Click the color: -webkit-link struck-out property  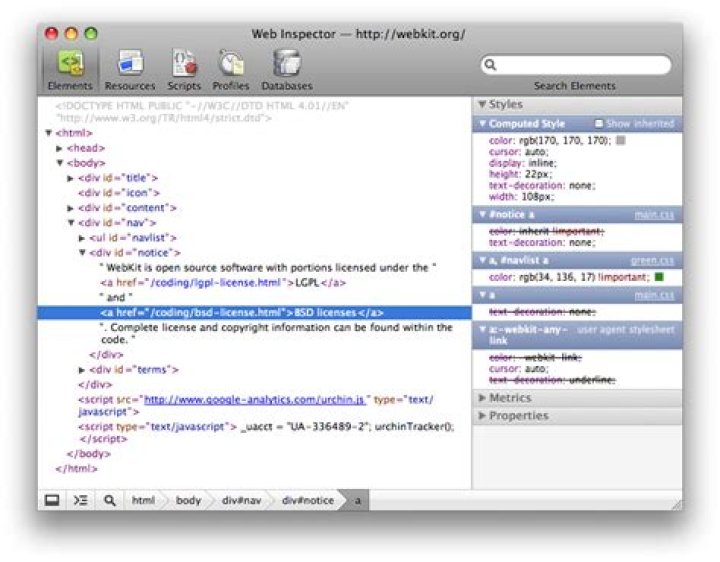[535, 358]
